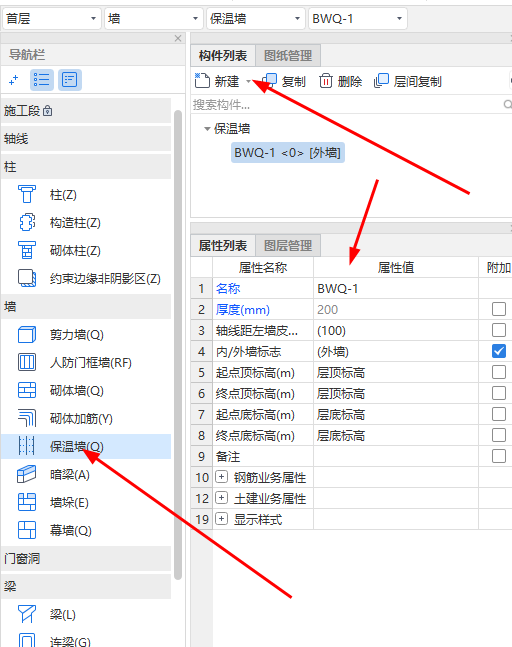This screenshot has height=647, width=512.
Task: Click the 复制 copy icon
Action: [x=269, y=81]
